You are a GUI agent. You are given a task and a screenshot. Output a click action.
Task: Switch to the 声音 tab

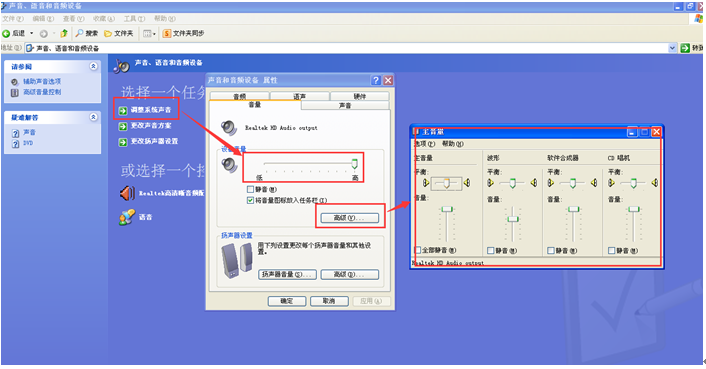[x=345, y=105]
